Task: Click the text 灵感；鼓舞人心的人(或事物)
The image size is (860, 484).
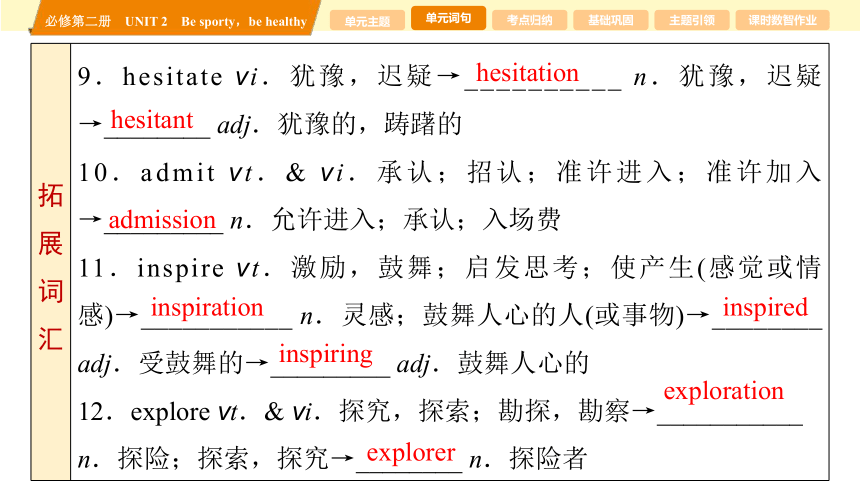Action: coord(513,316)
